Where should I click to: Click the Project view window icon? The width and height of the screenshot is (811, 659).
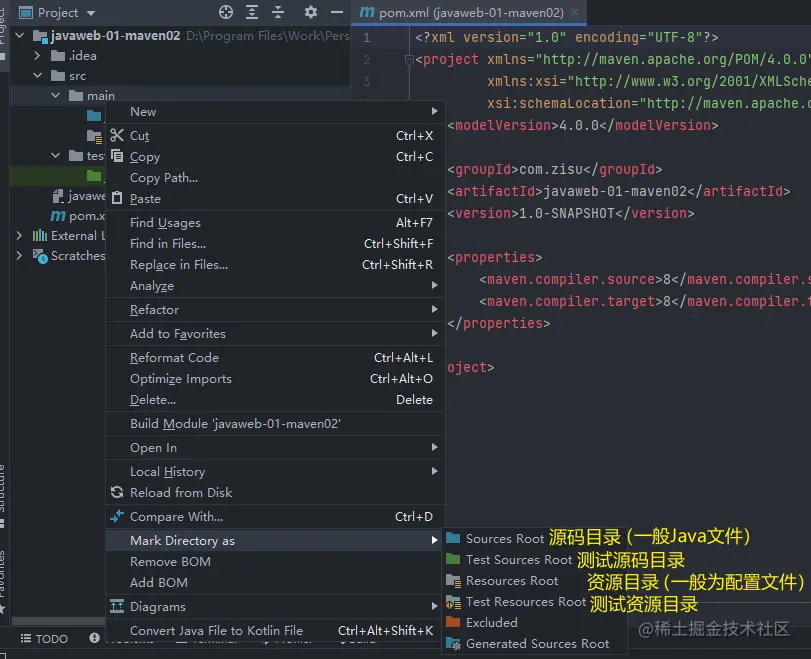(x=26, y=12)
